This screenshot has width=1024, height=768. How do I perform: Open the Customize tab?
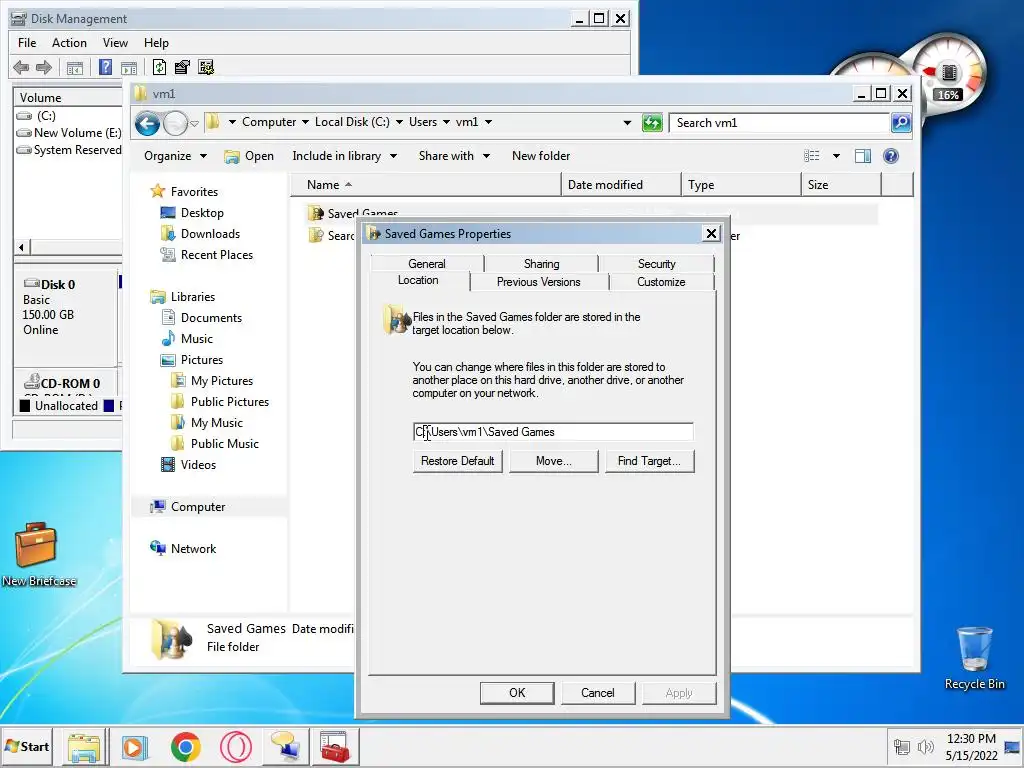[661, 282]
